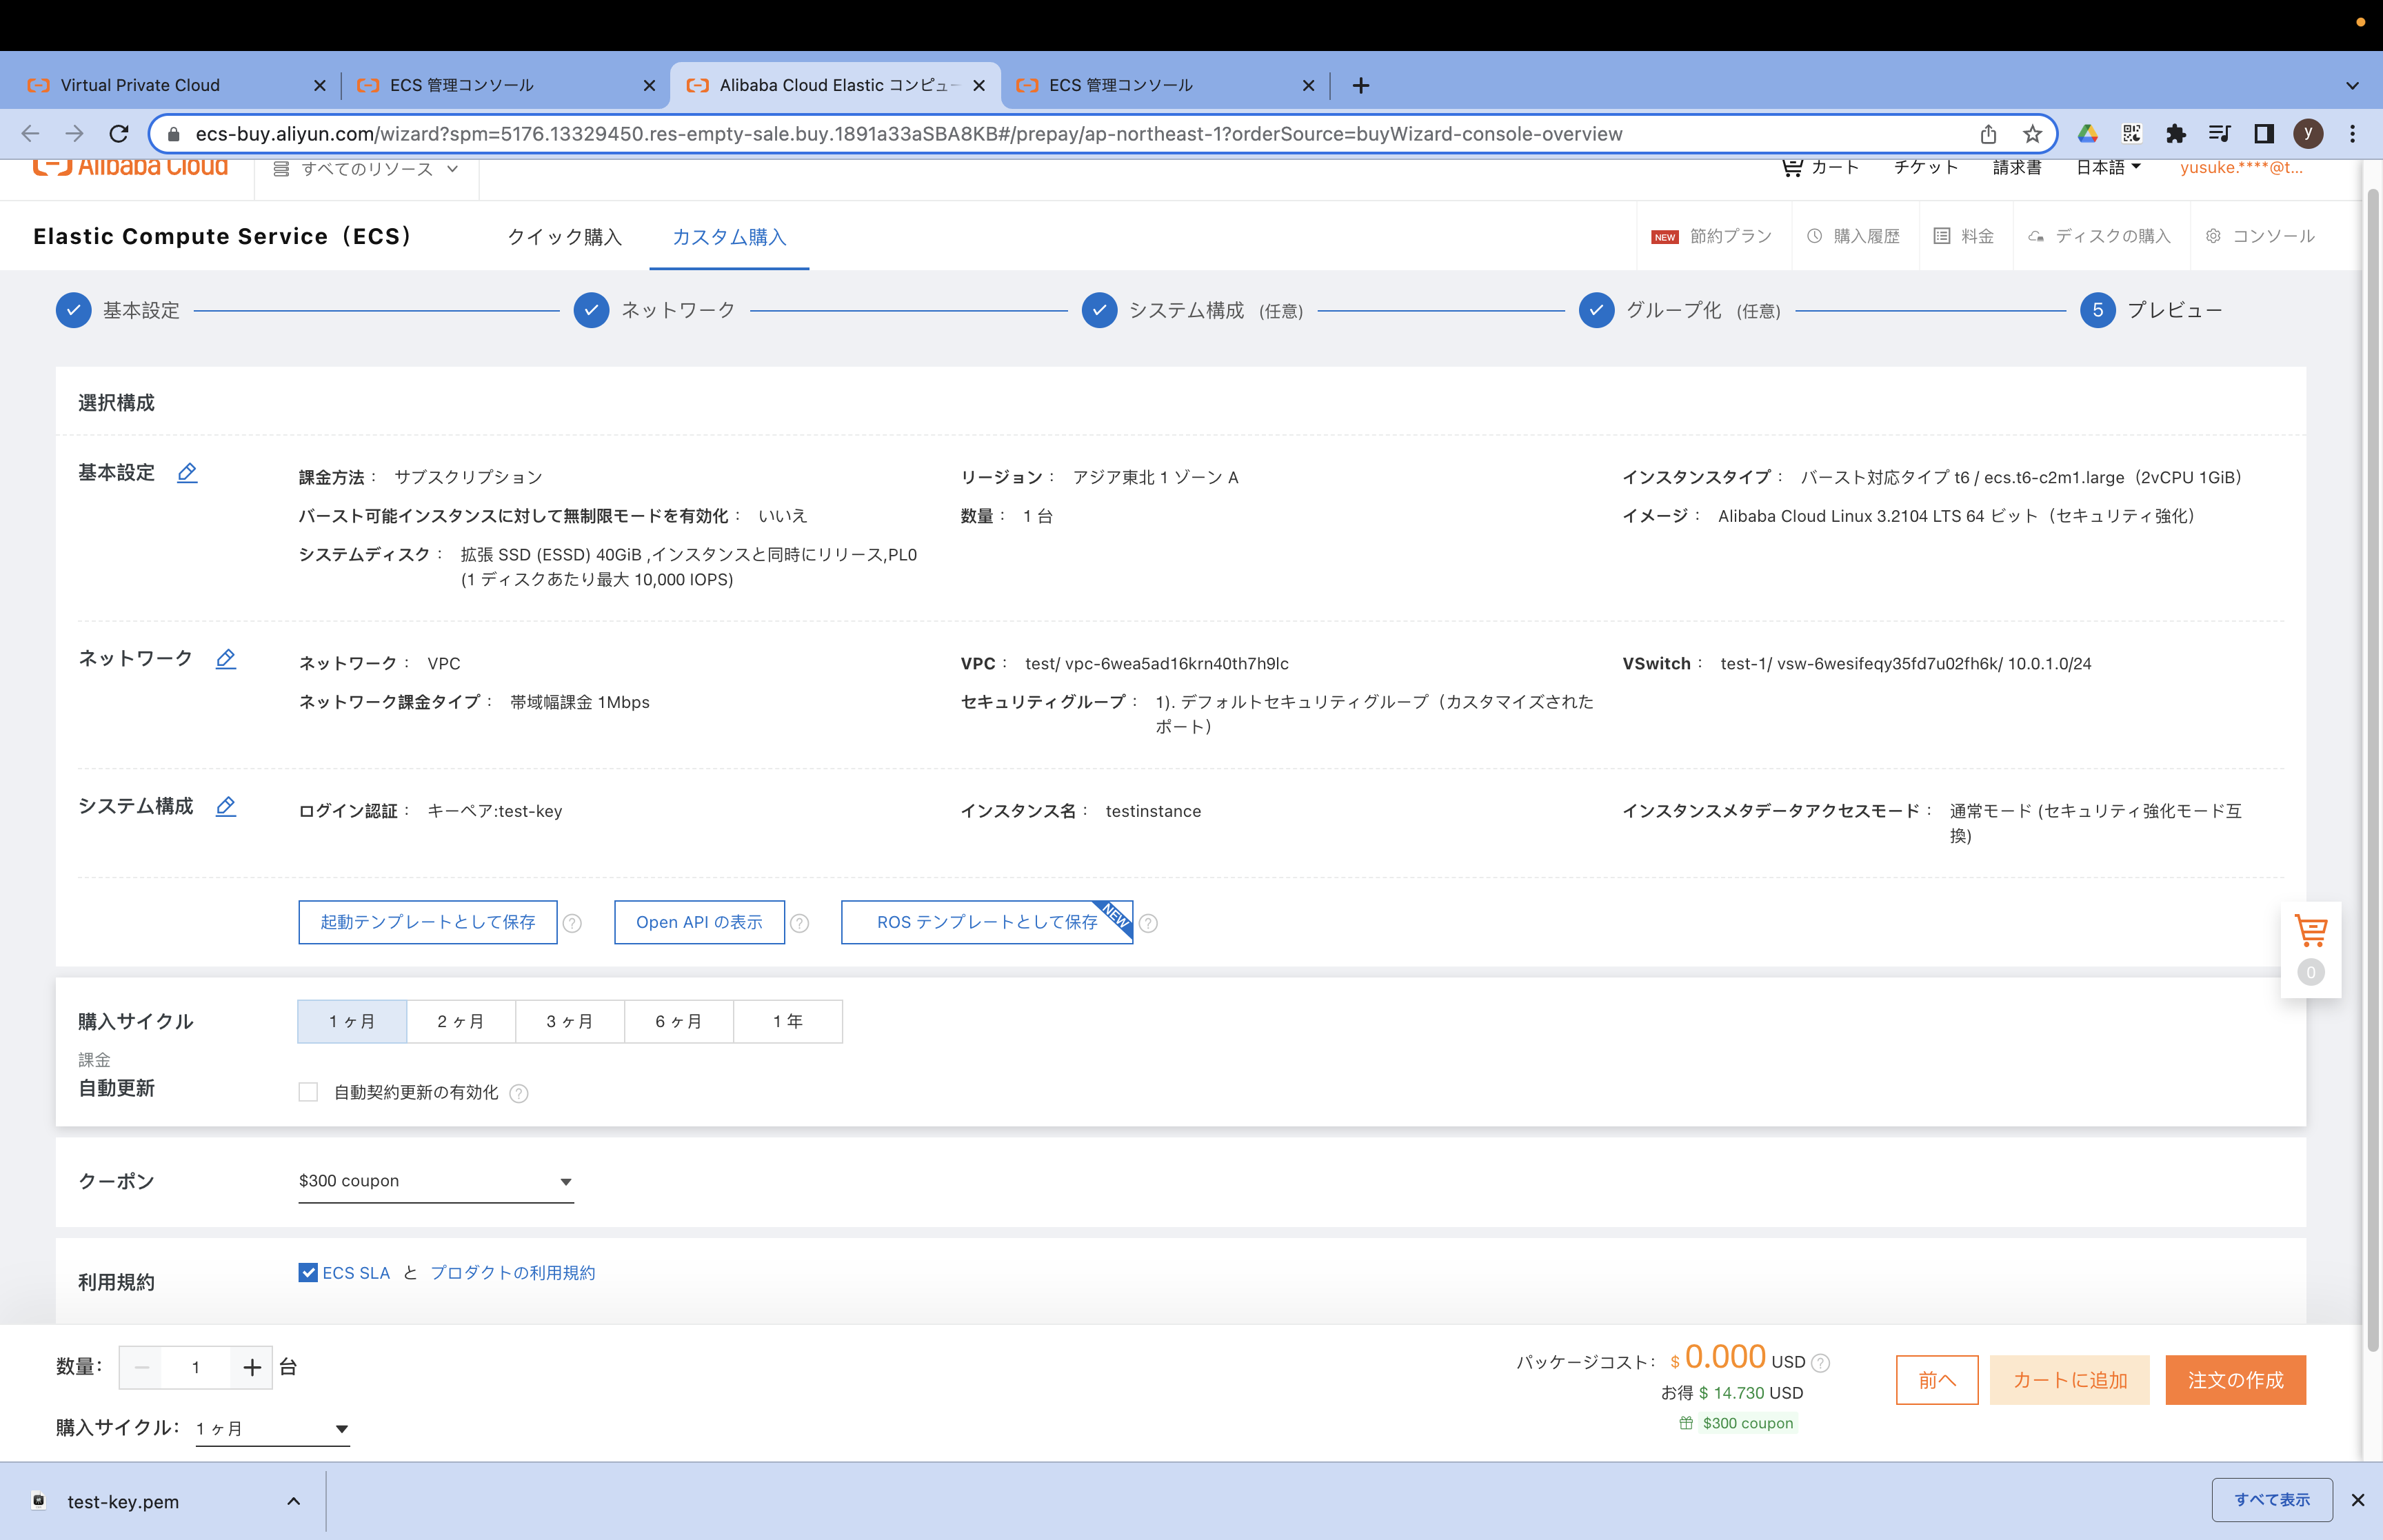Open the プロダクトの利用規約 link
The width and height of the screenshot is (2383, 1540).
pyautogui.click(x=513, y=1272)
